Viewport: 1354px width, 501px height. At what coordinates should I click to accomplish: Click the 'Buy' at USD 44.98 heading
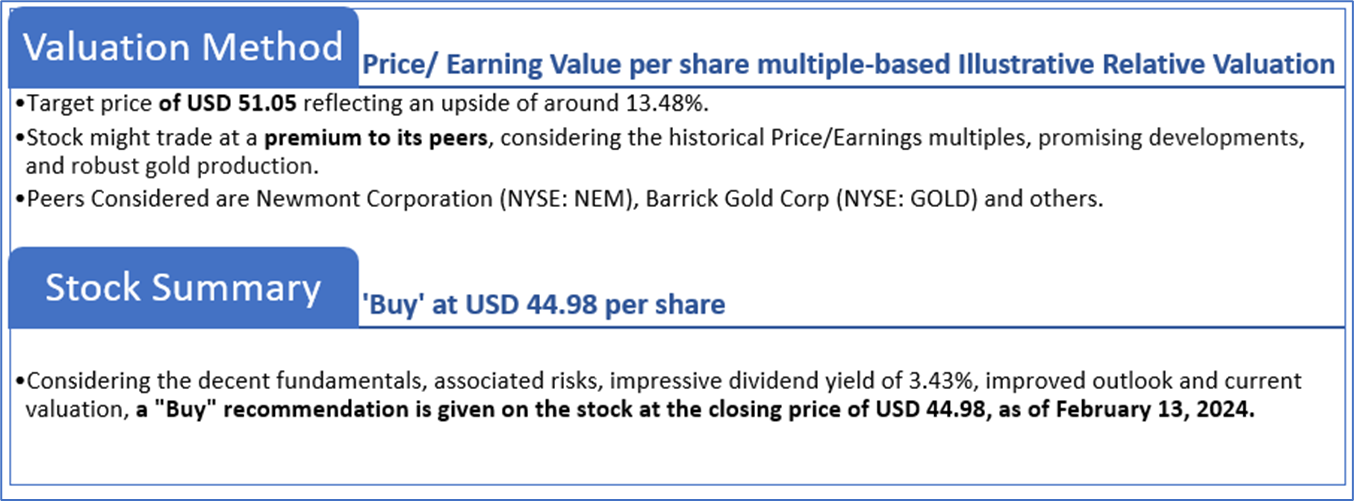[543, 305]
